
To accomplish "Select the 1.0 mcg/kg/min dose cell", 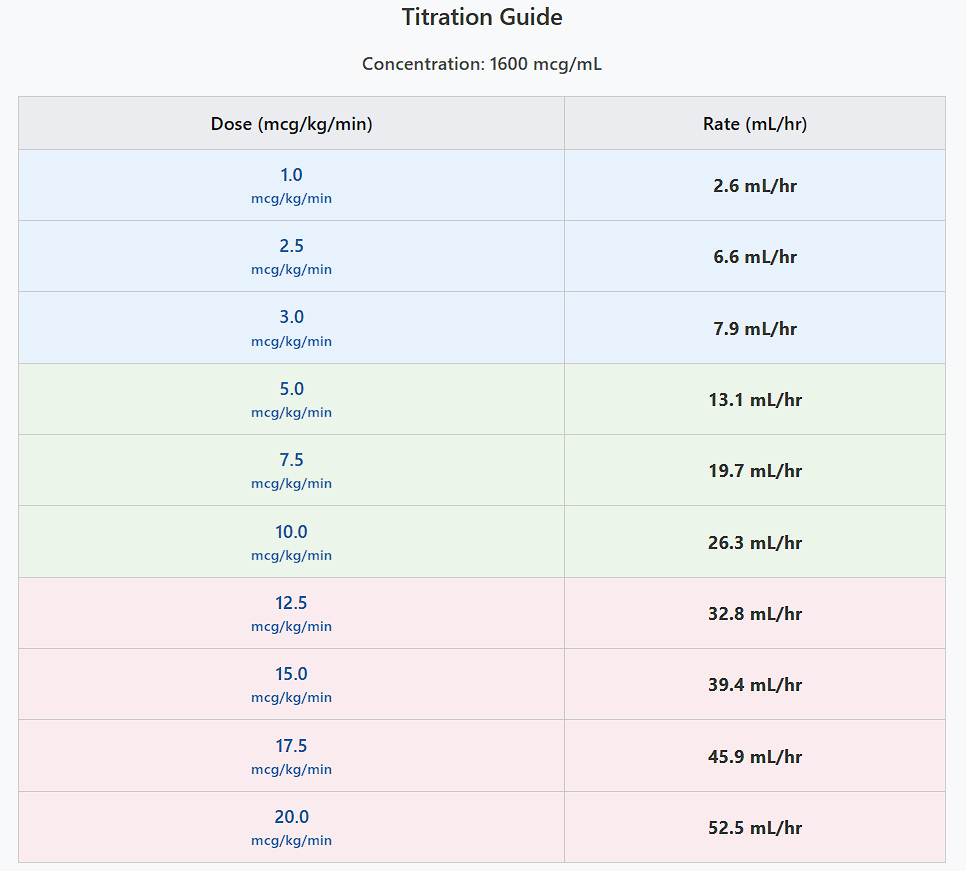I will click(x=291, y=185).
